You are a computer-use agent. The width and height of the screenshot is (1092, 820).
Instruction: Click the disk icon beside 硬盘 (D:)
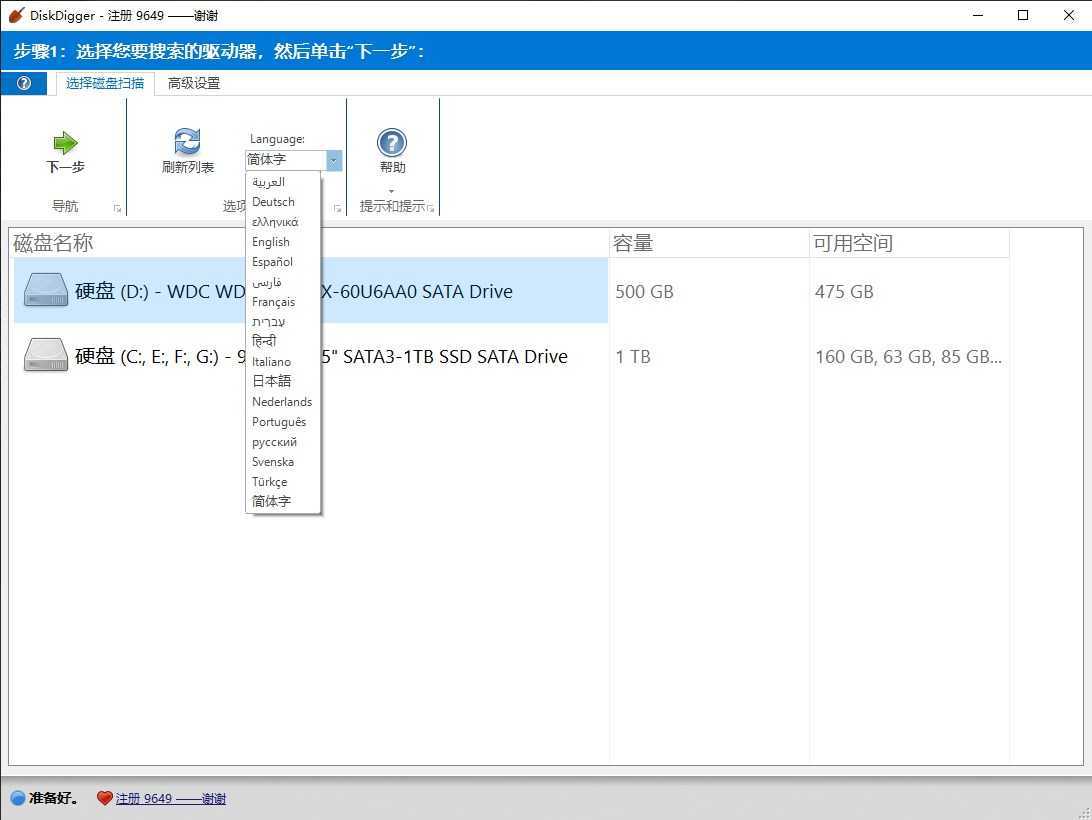point(44,290)
